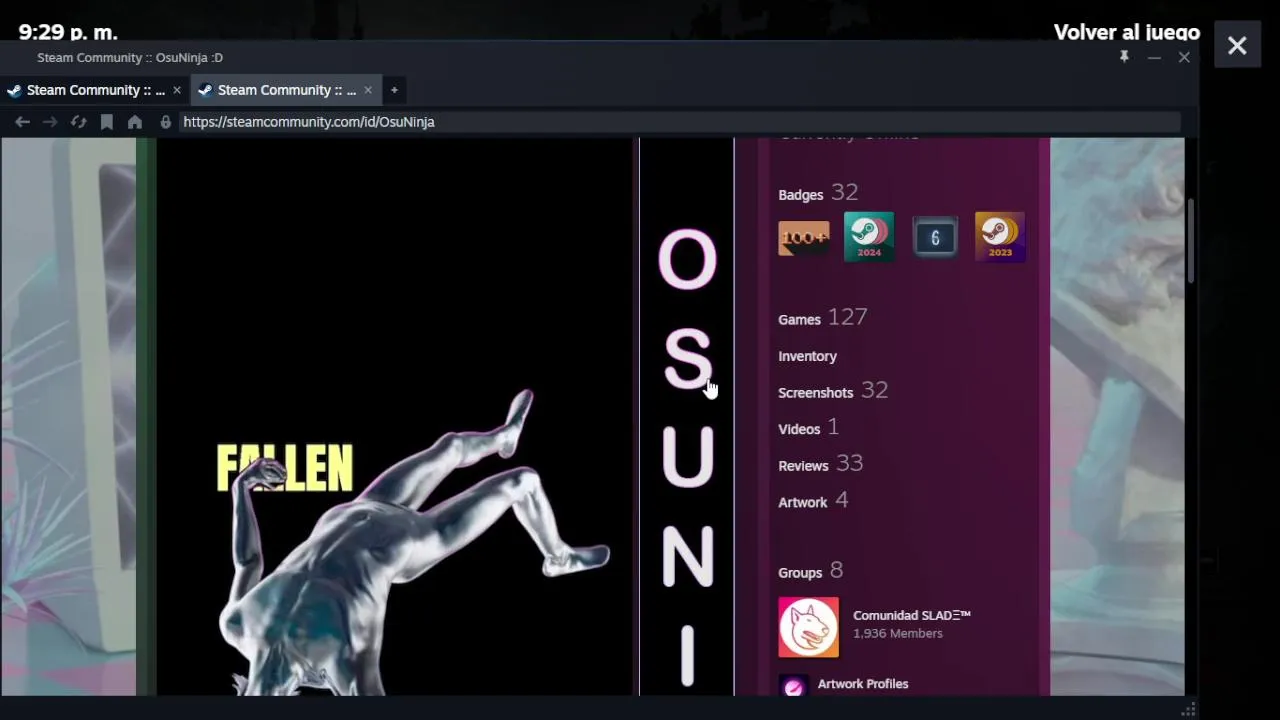Click the padlock security icon

[x=166, y=122]
